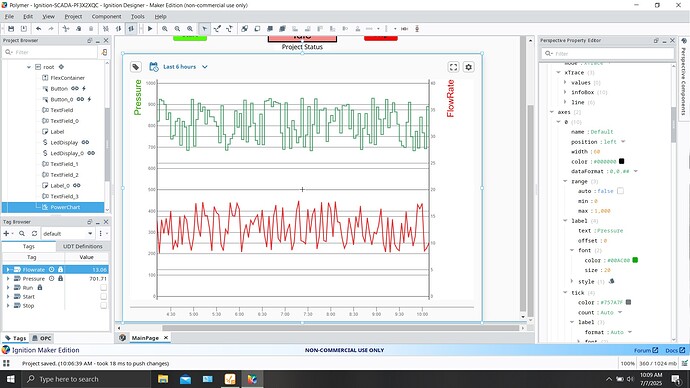Open the File menu

pyautogui.click(x=9, y=16)
